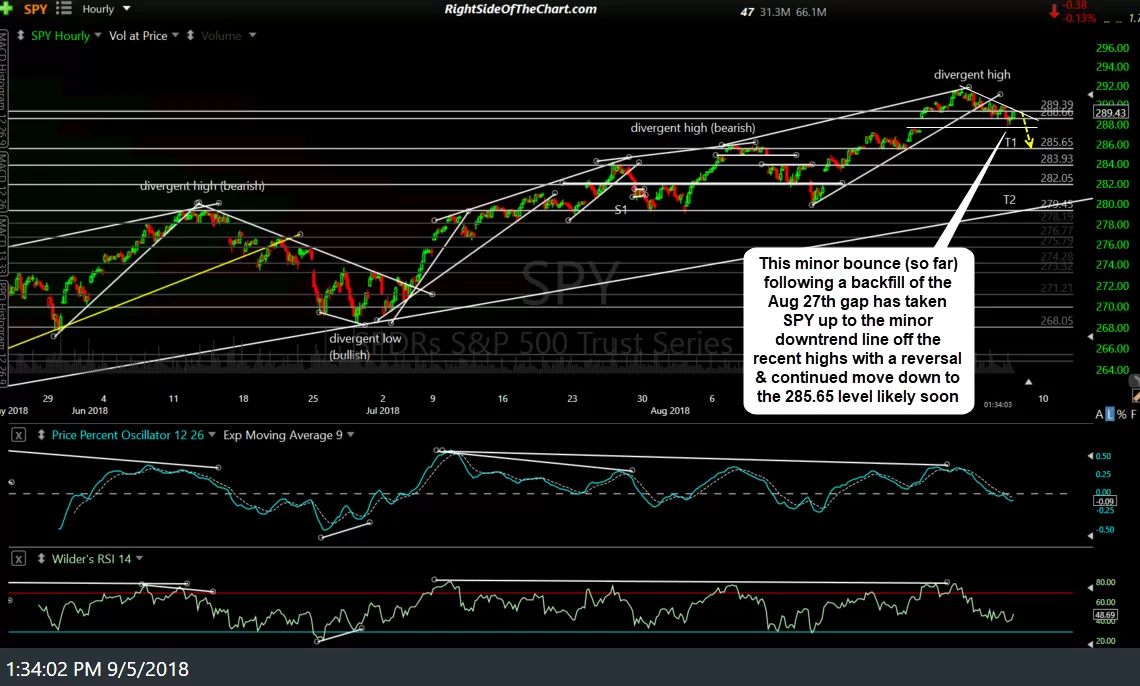Open the Volume indicator dropdown arrow

click(x=252, y=35)
